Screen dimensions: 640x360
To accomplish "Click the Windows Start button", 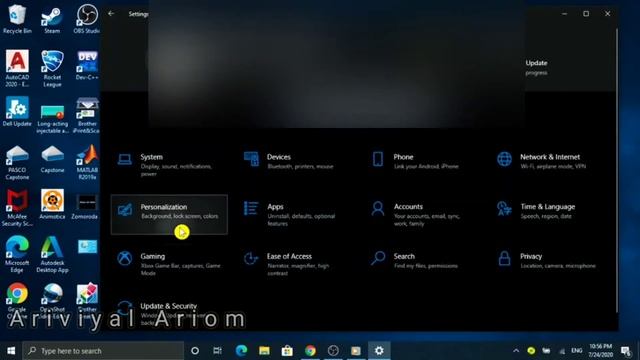I will point(11,351).
